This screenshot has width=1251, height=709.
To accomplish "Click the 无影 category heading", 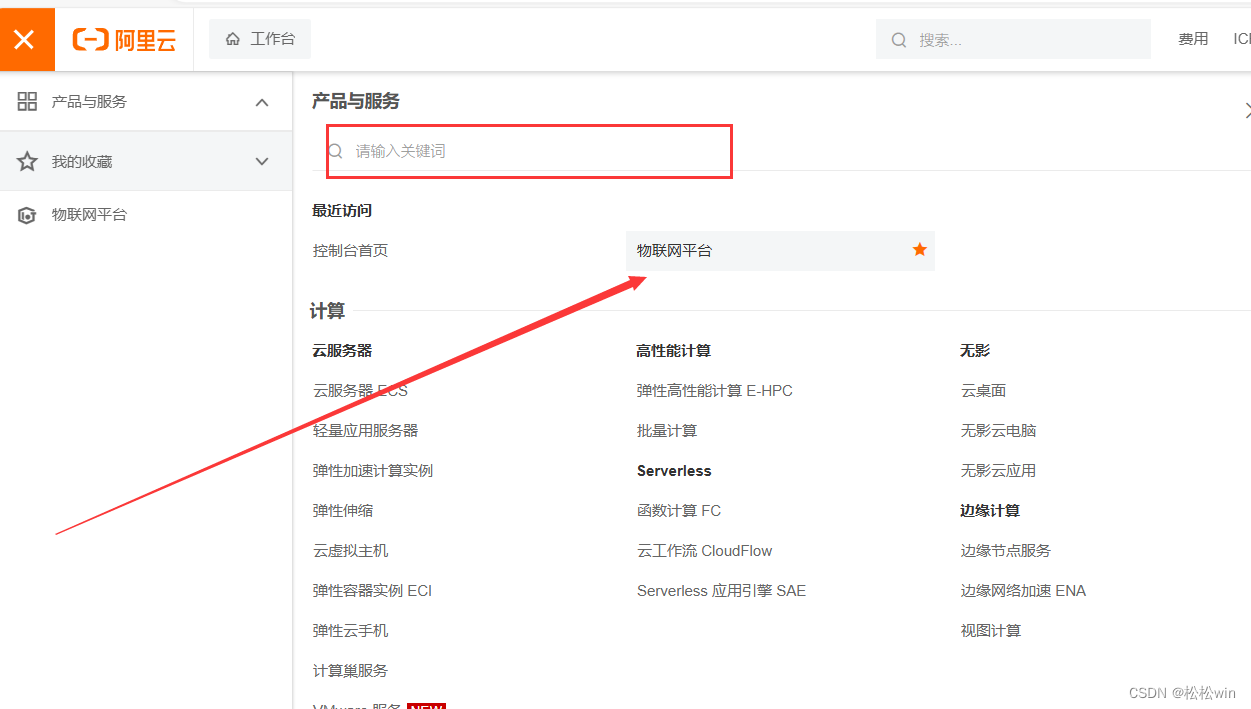I will pyautogui.click(x=975, y=350).
